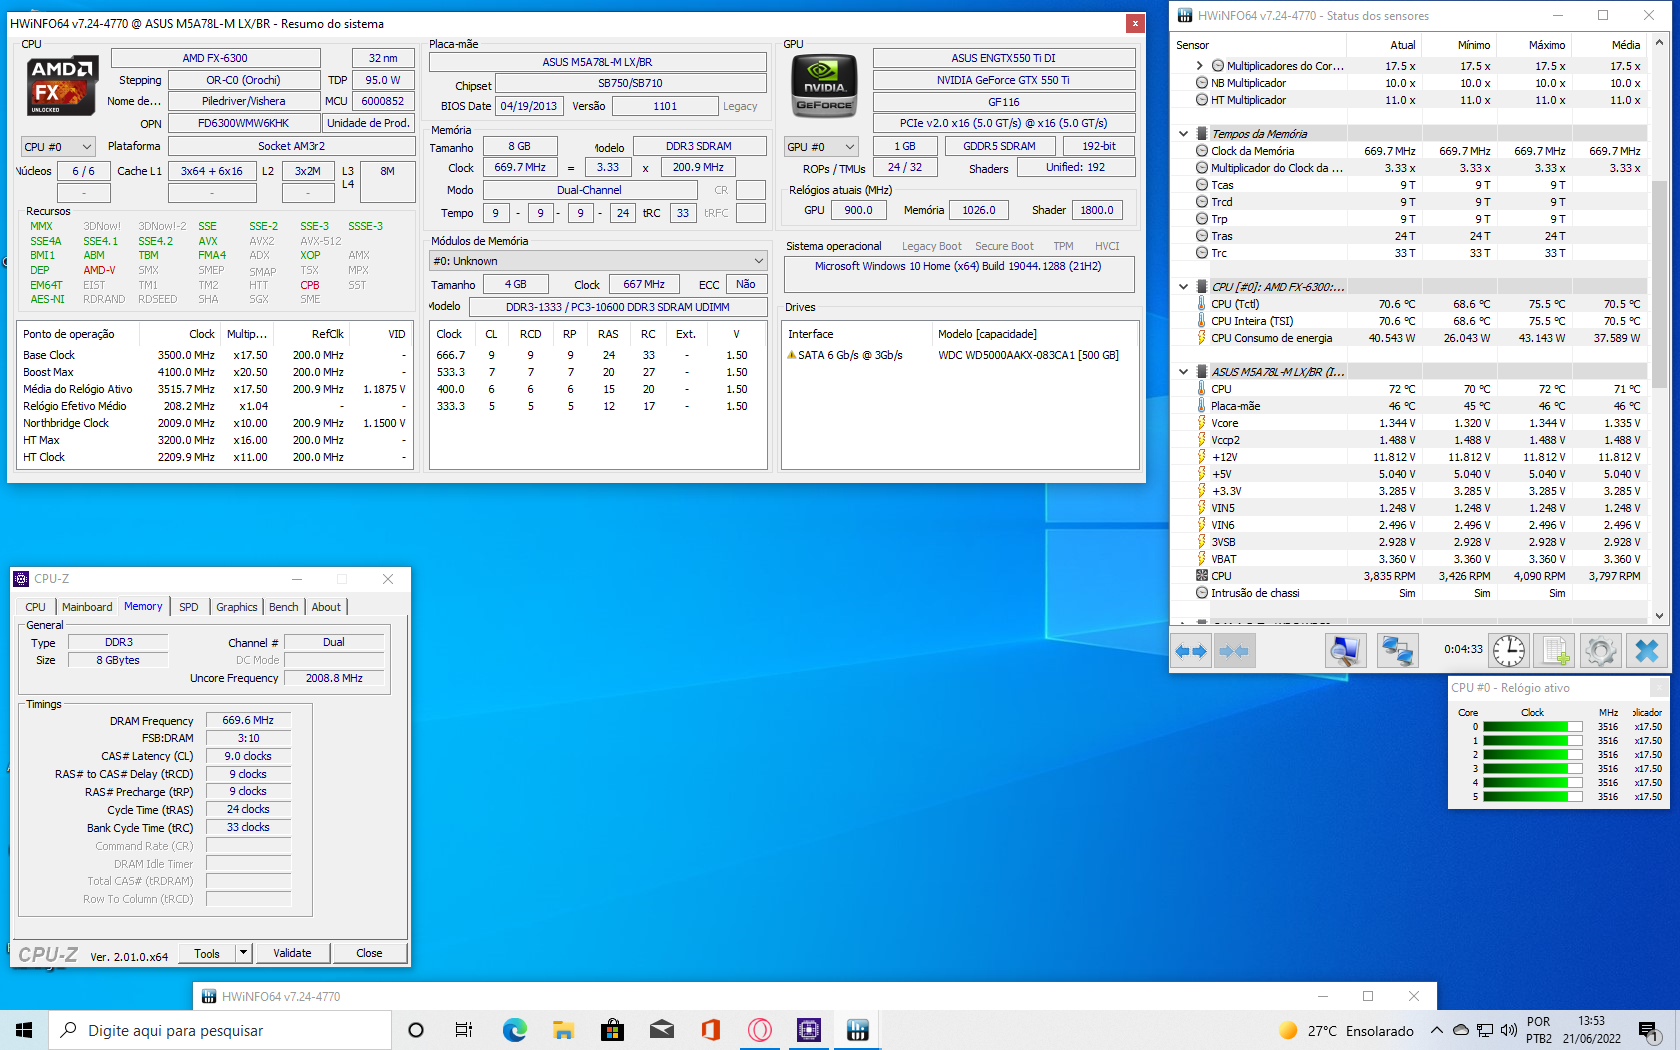Click the Core 3 clock bar
This screenshot has height=1050, width=1680.
pyautogui.click(x=1533, y=769)
